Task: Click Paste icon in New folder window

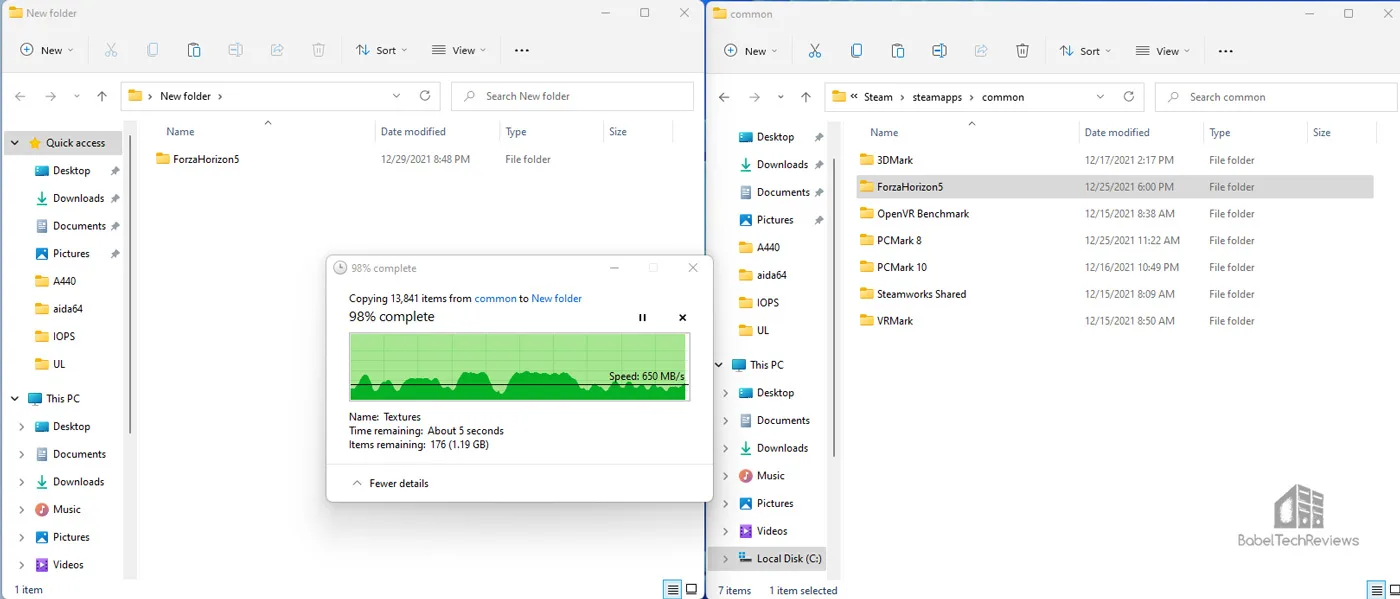Action: click(194, 50)
